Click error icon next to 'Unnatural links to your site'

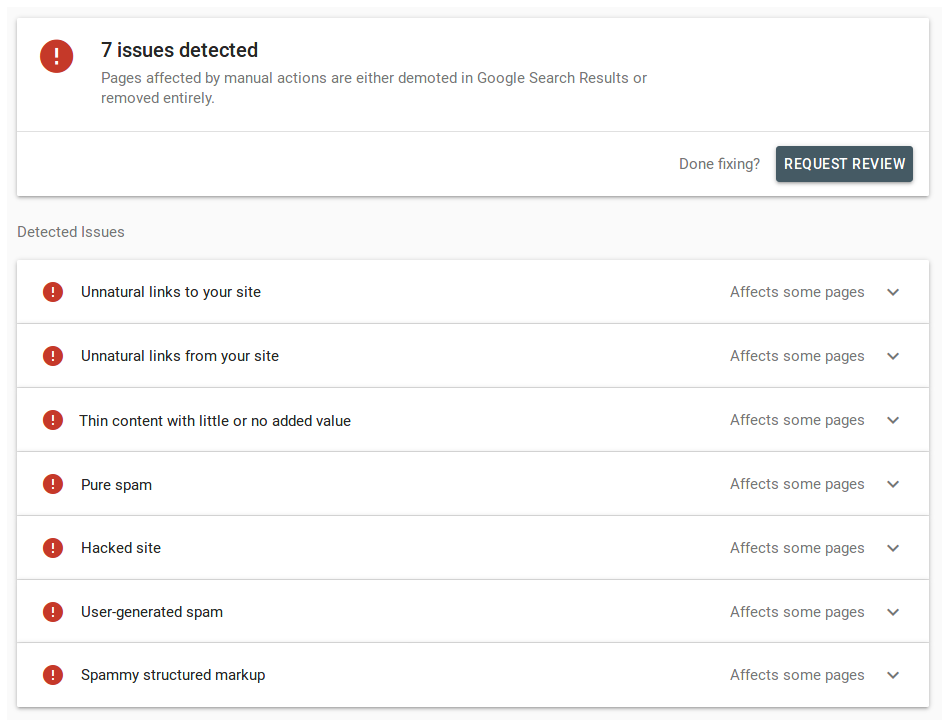pos(53,292)
